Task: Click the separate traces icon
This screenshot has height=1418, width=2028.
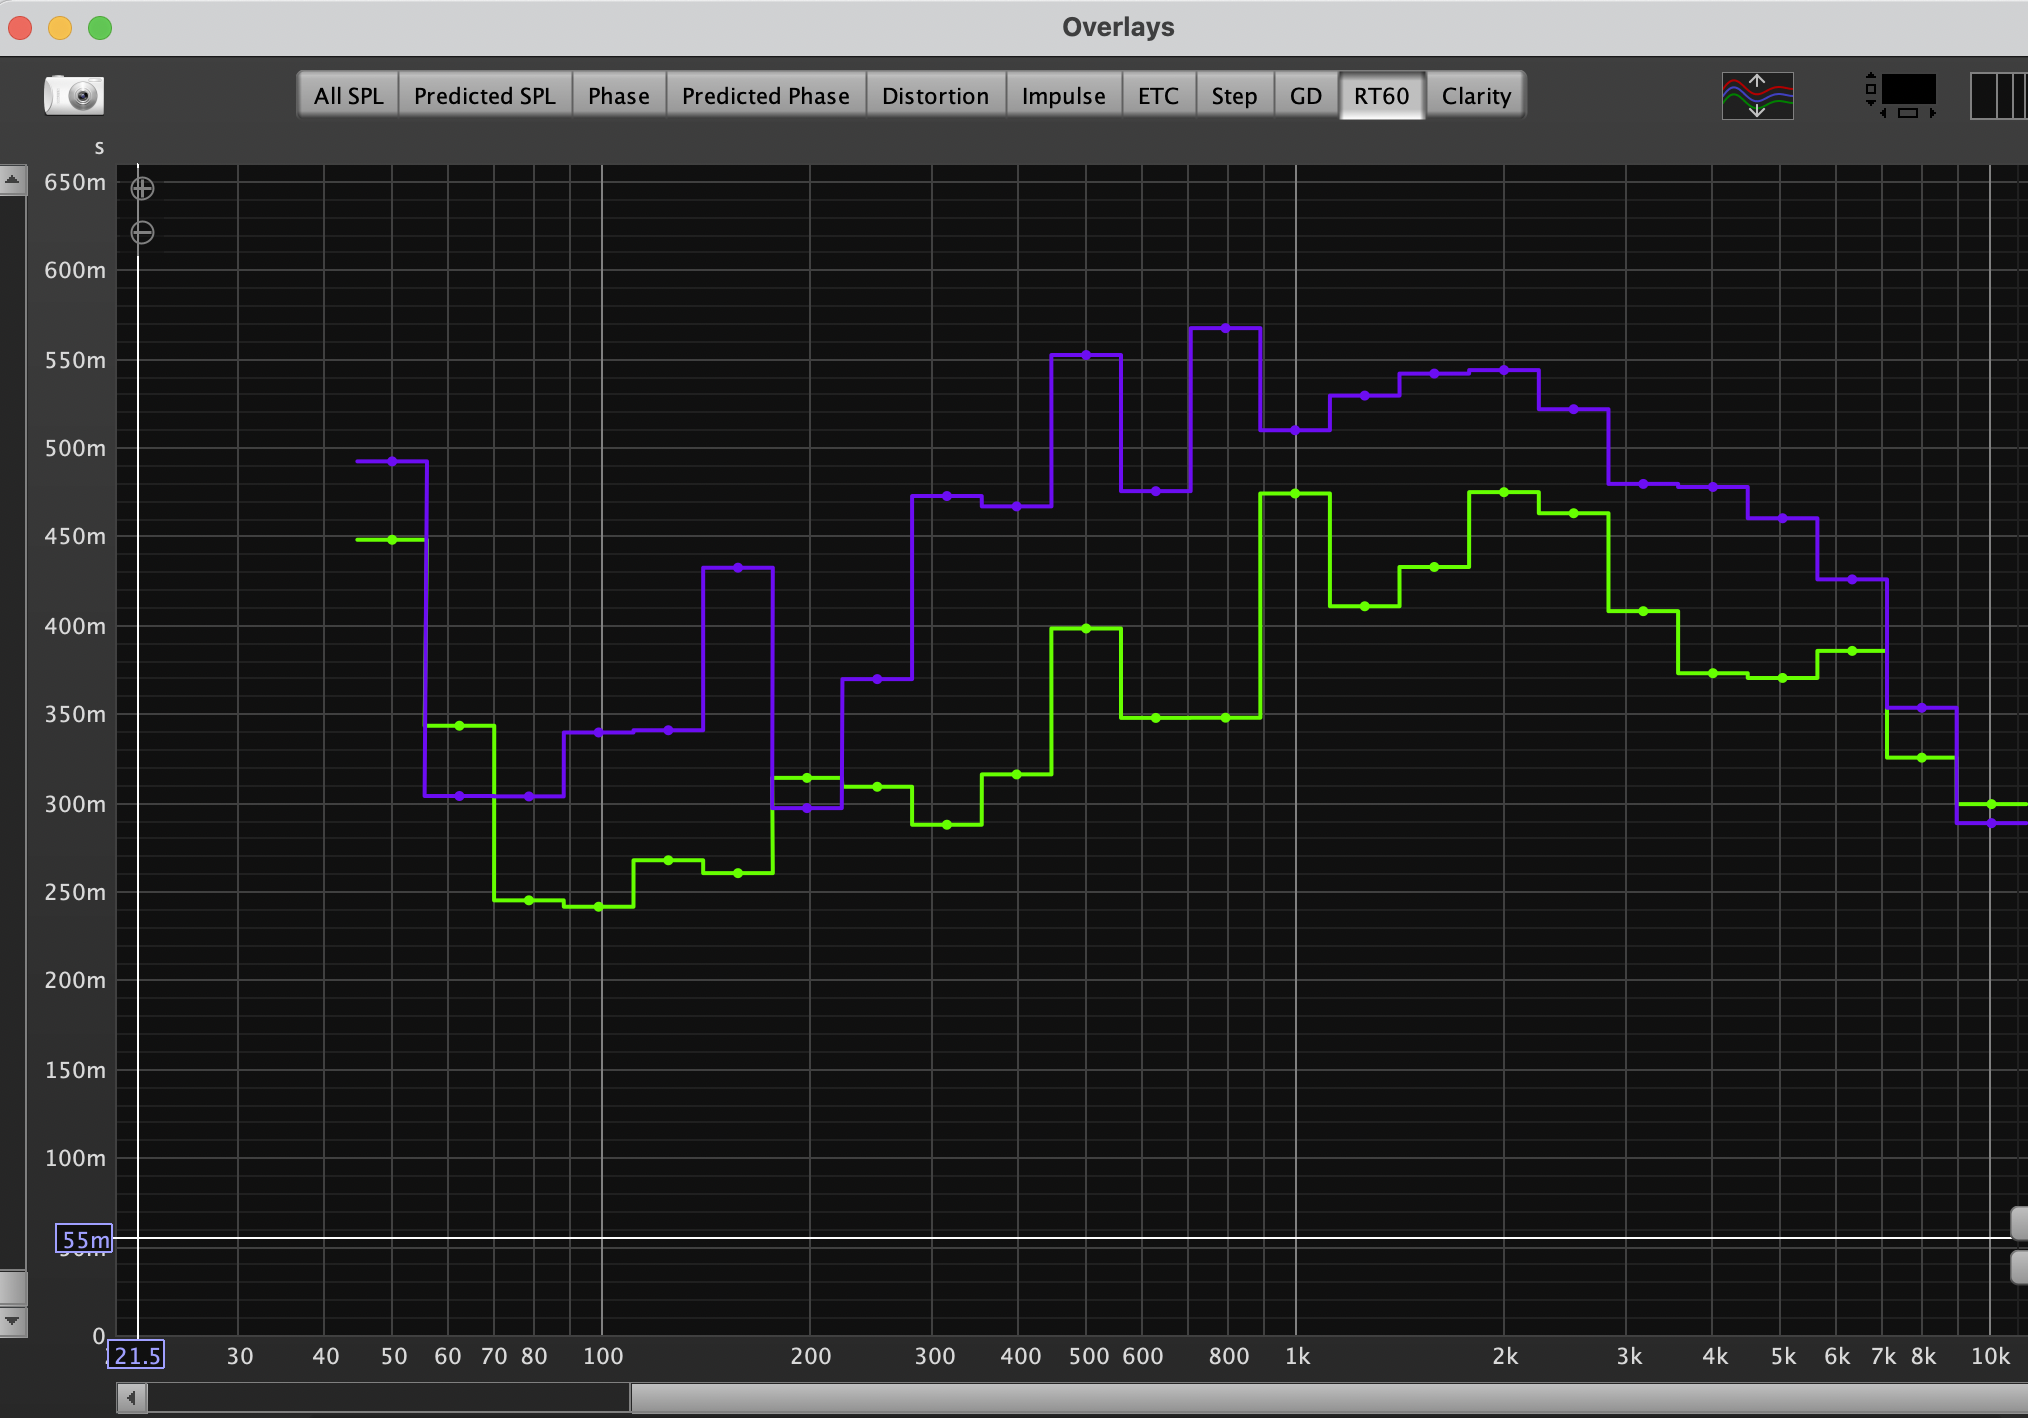Action: [x=1757, y=96]
